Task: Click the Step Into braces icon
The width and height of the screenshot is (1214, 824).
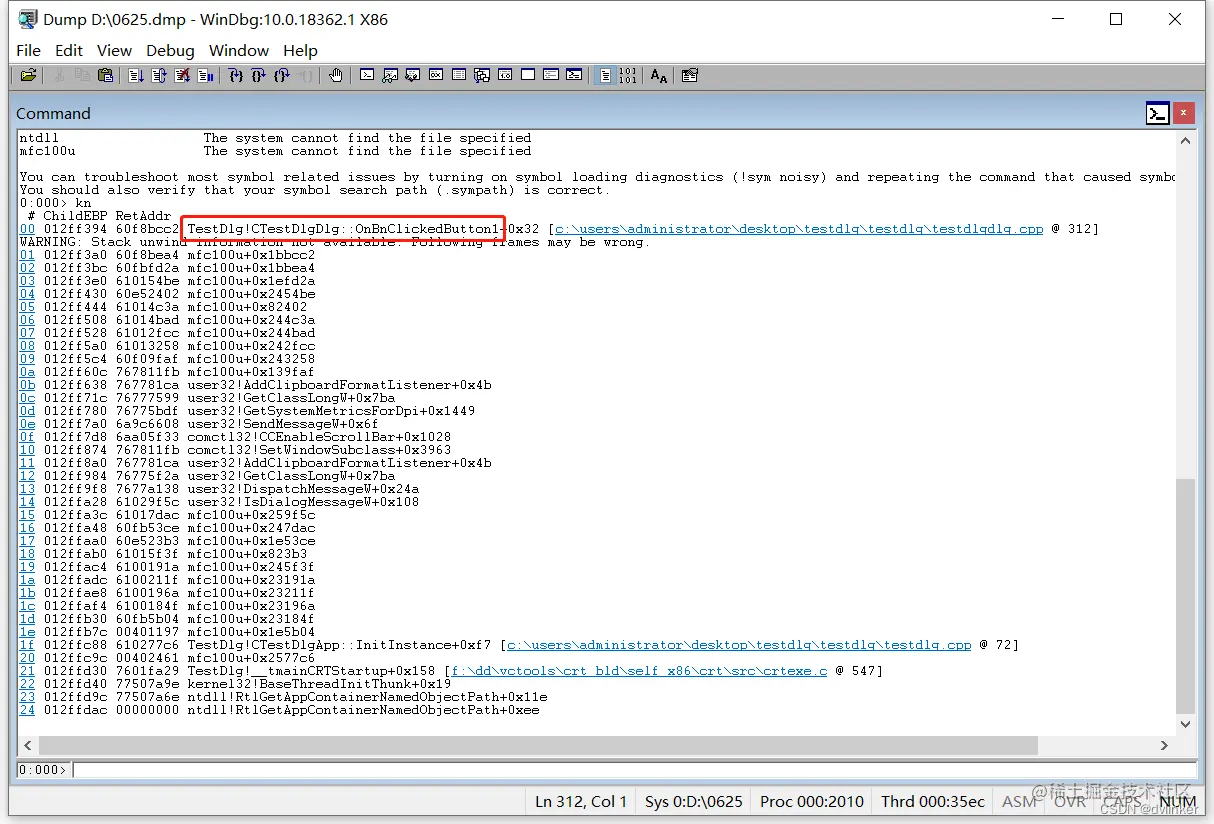Action: pos(236,75)
